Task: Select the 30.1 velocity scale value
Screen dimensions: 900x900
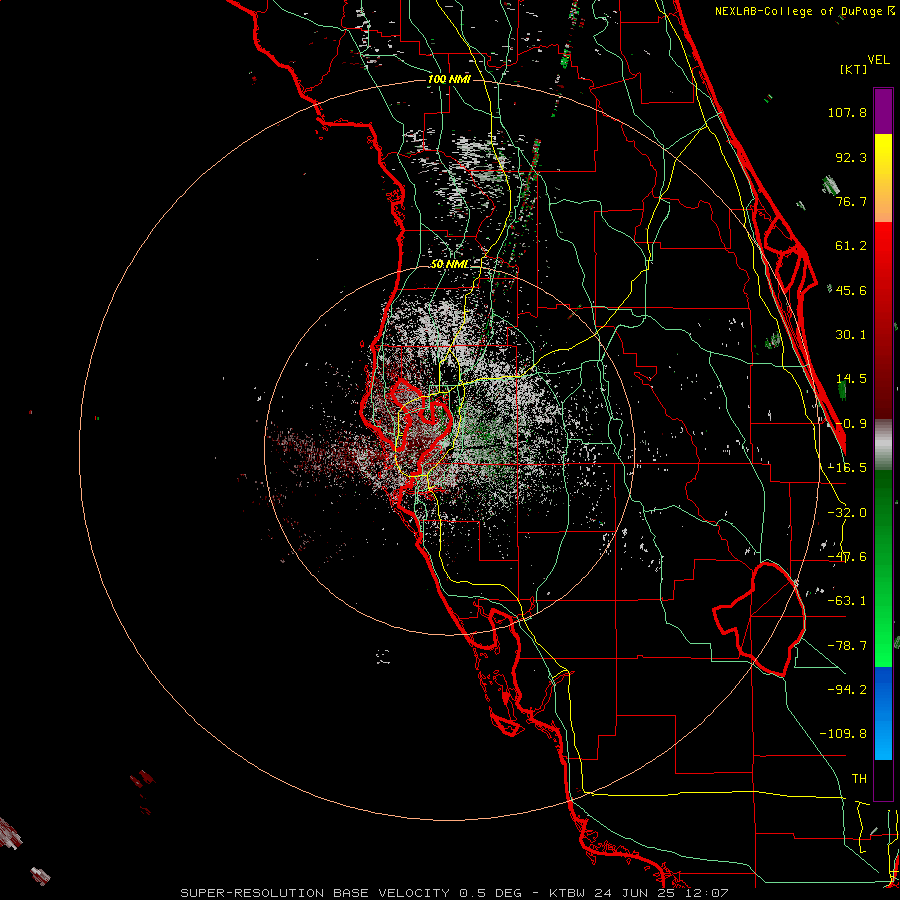Action: [x=851, y=335]
